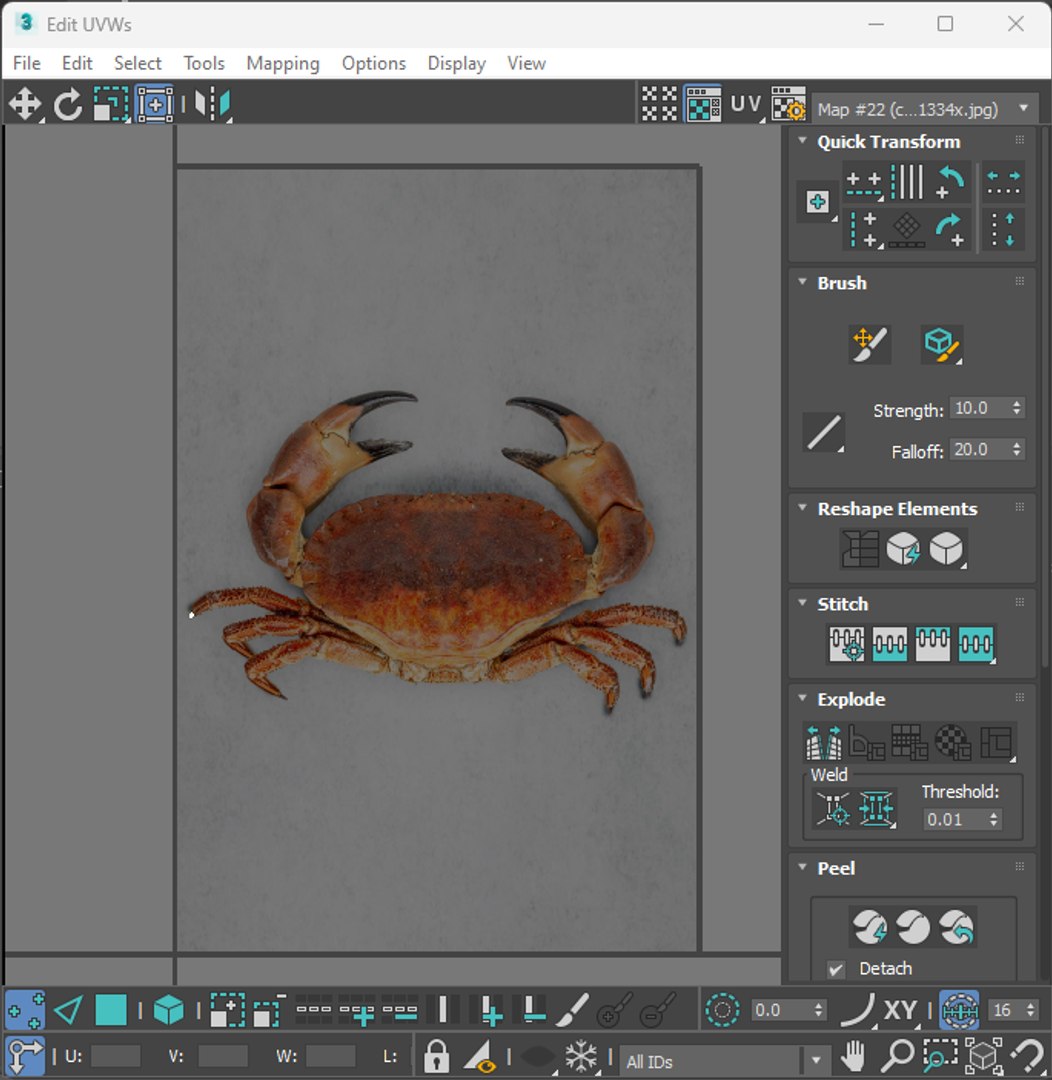Screen dimensions: 1052x1080
Task: Click Target Weld icon
Action: point(833,808)
